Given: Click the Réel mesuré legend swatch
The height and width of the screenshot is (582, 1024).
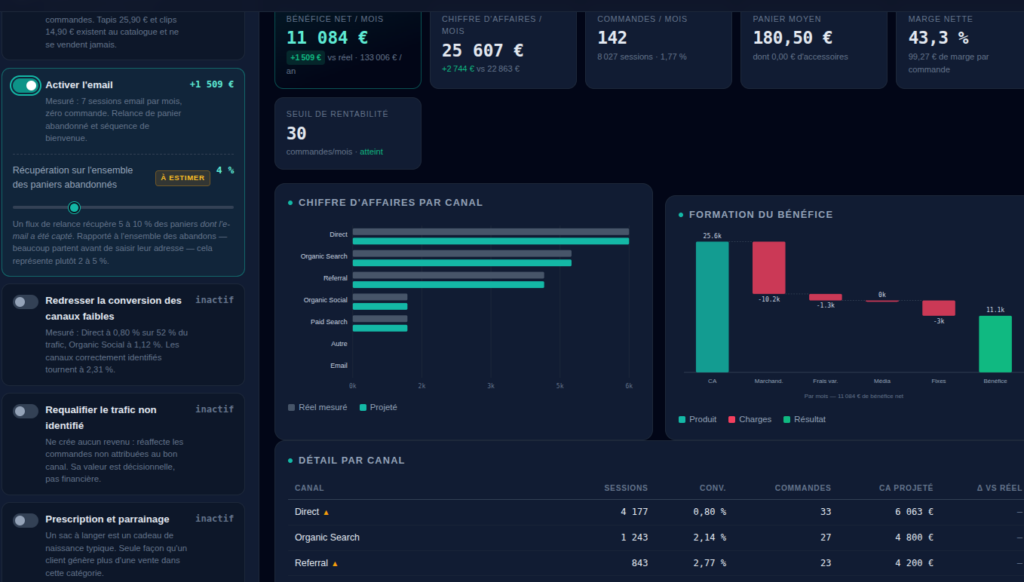Looking at the screenshot, I should point(291,408).
